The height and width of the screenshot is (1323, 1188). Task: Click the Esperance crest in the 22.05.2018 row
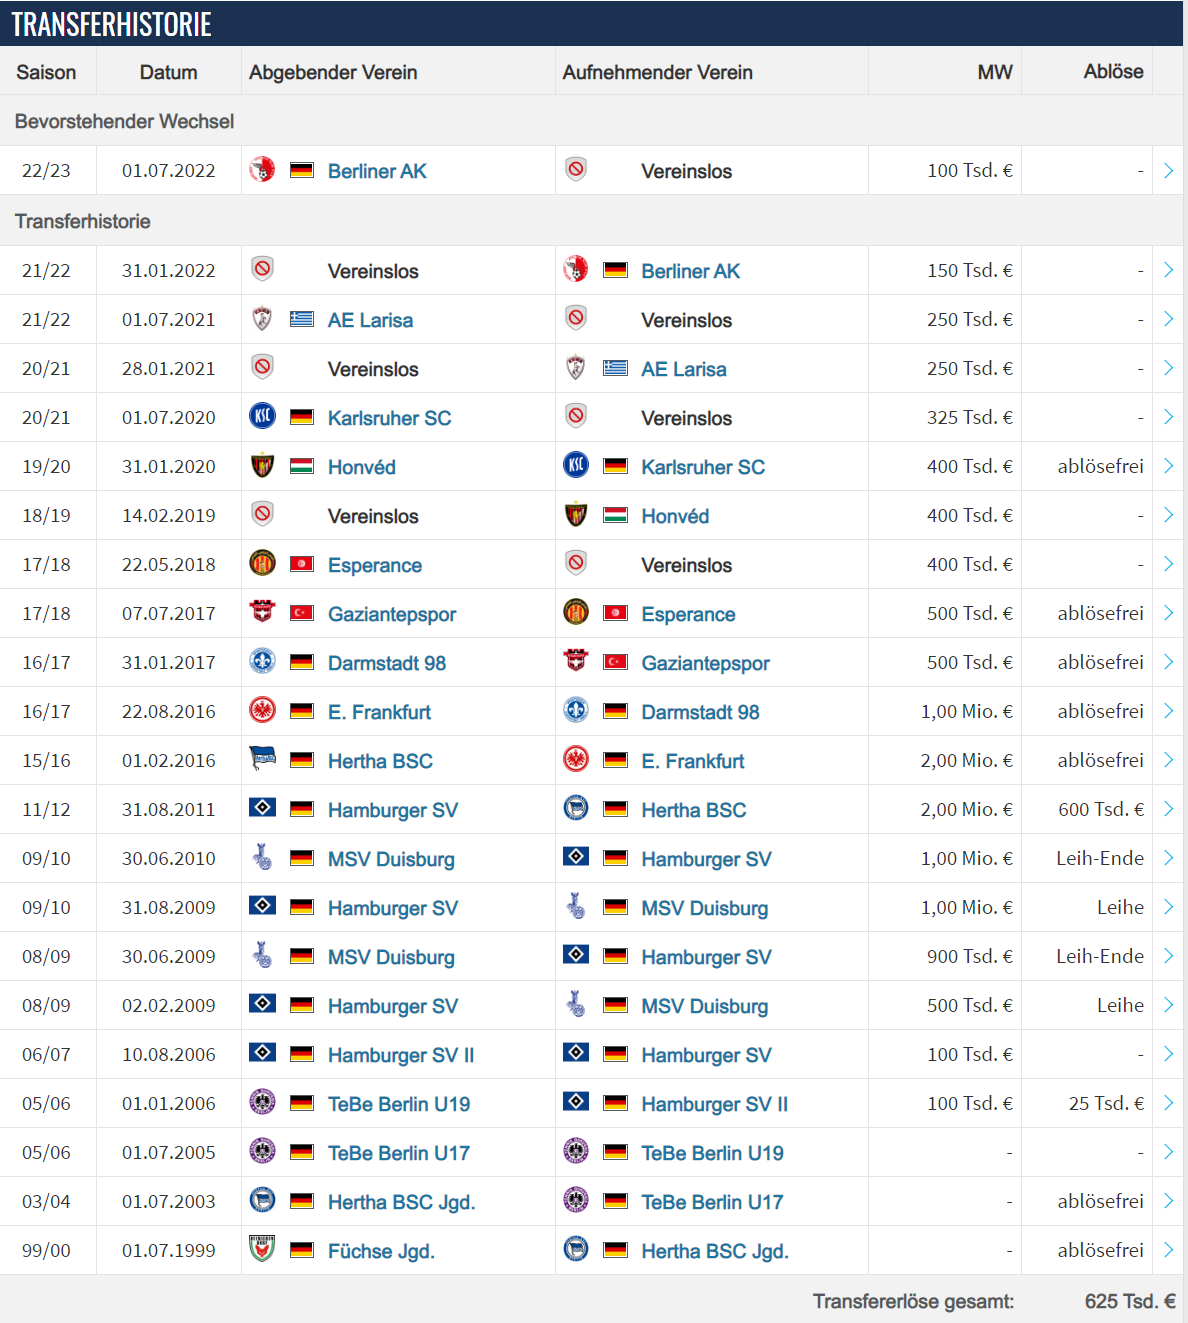(262, 563)
